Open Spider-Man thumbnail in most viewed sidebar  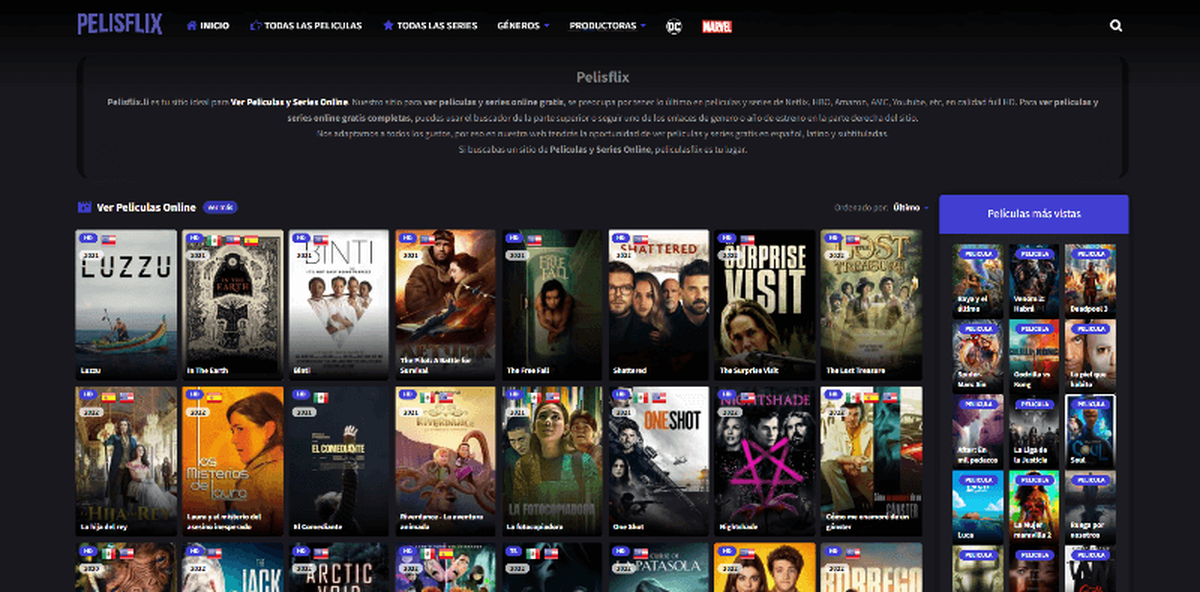(978, 356)
